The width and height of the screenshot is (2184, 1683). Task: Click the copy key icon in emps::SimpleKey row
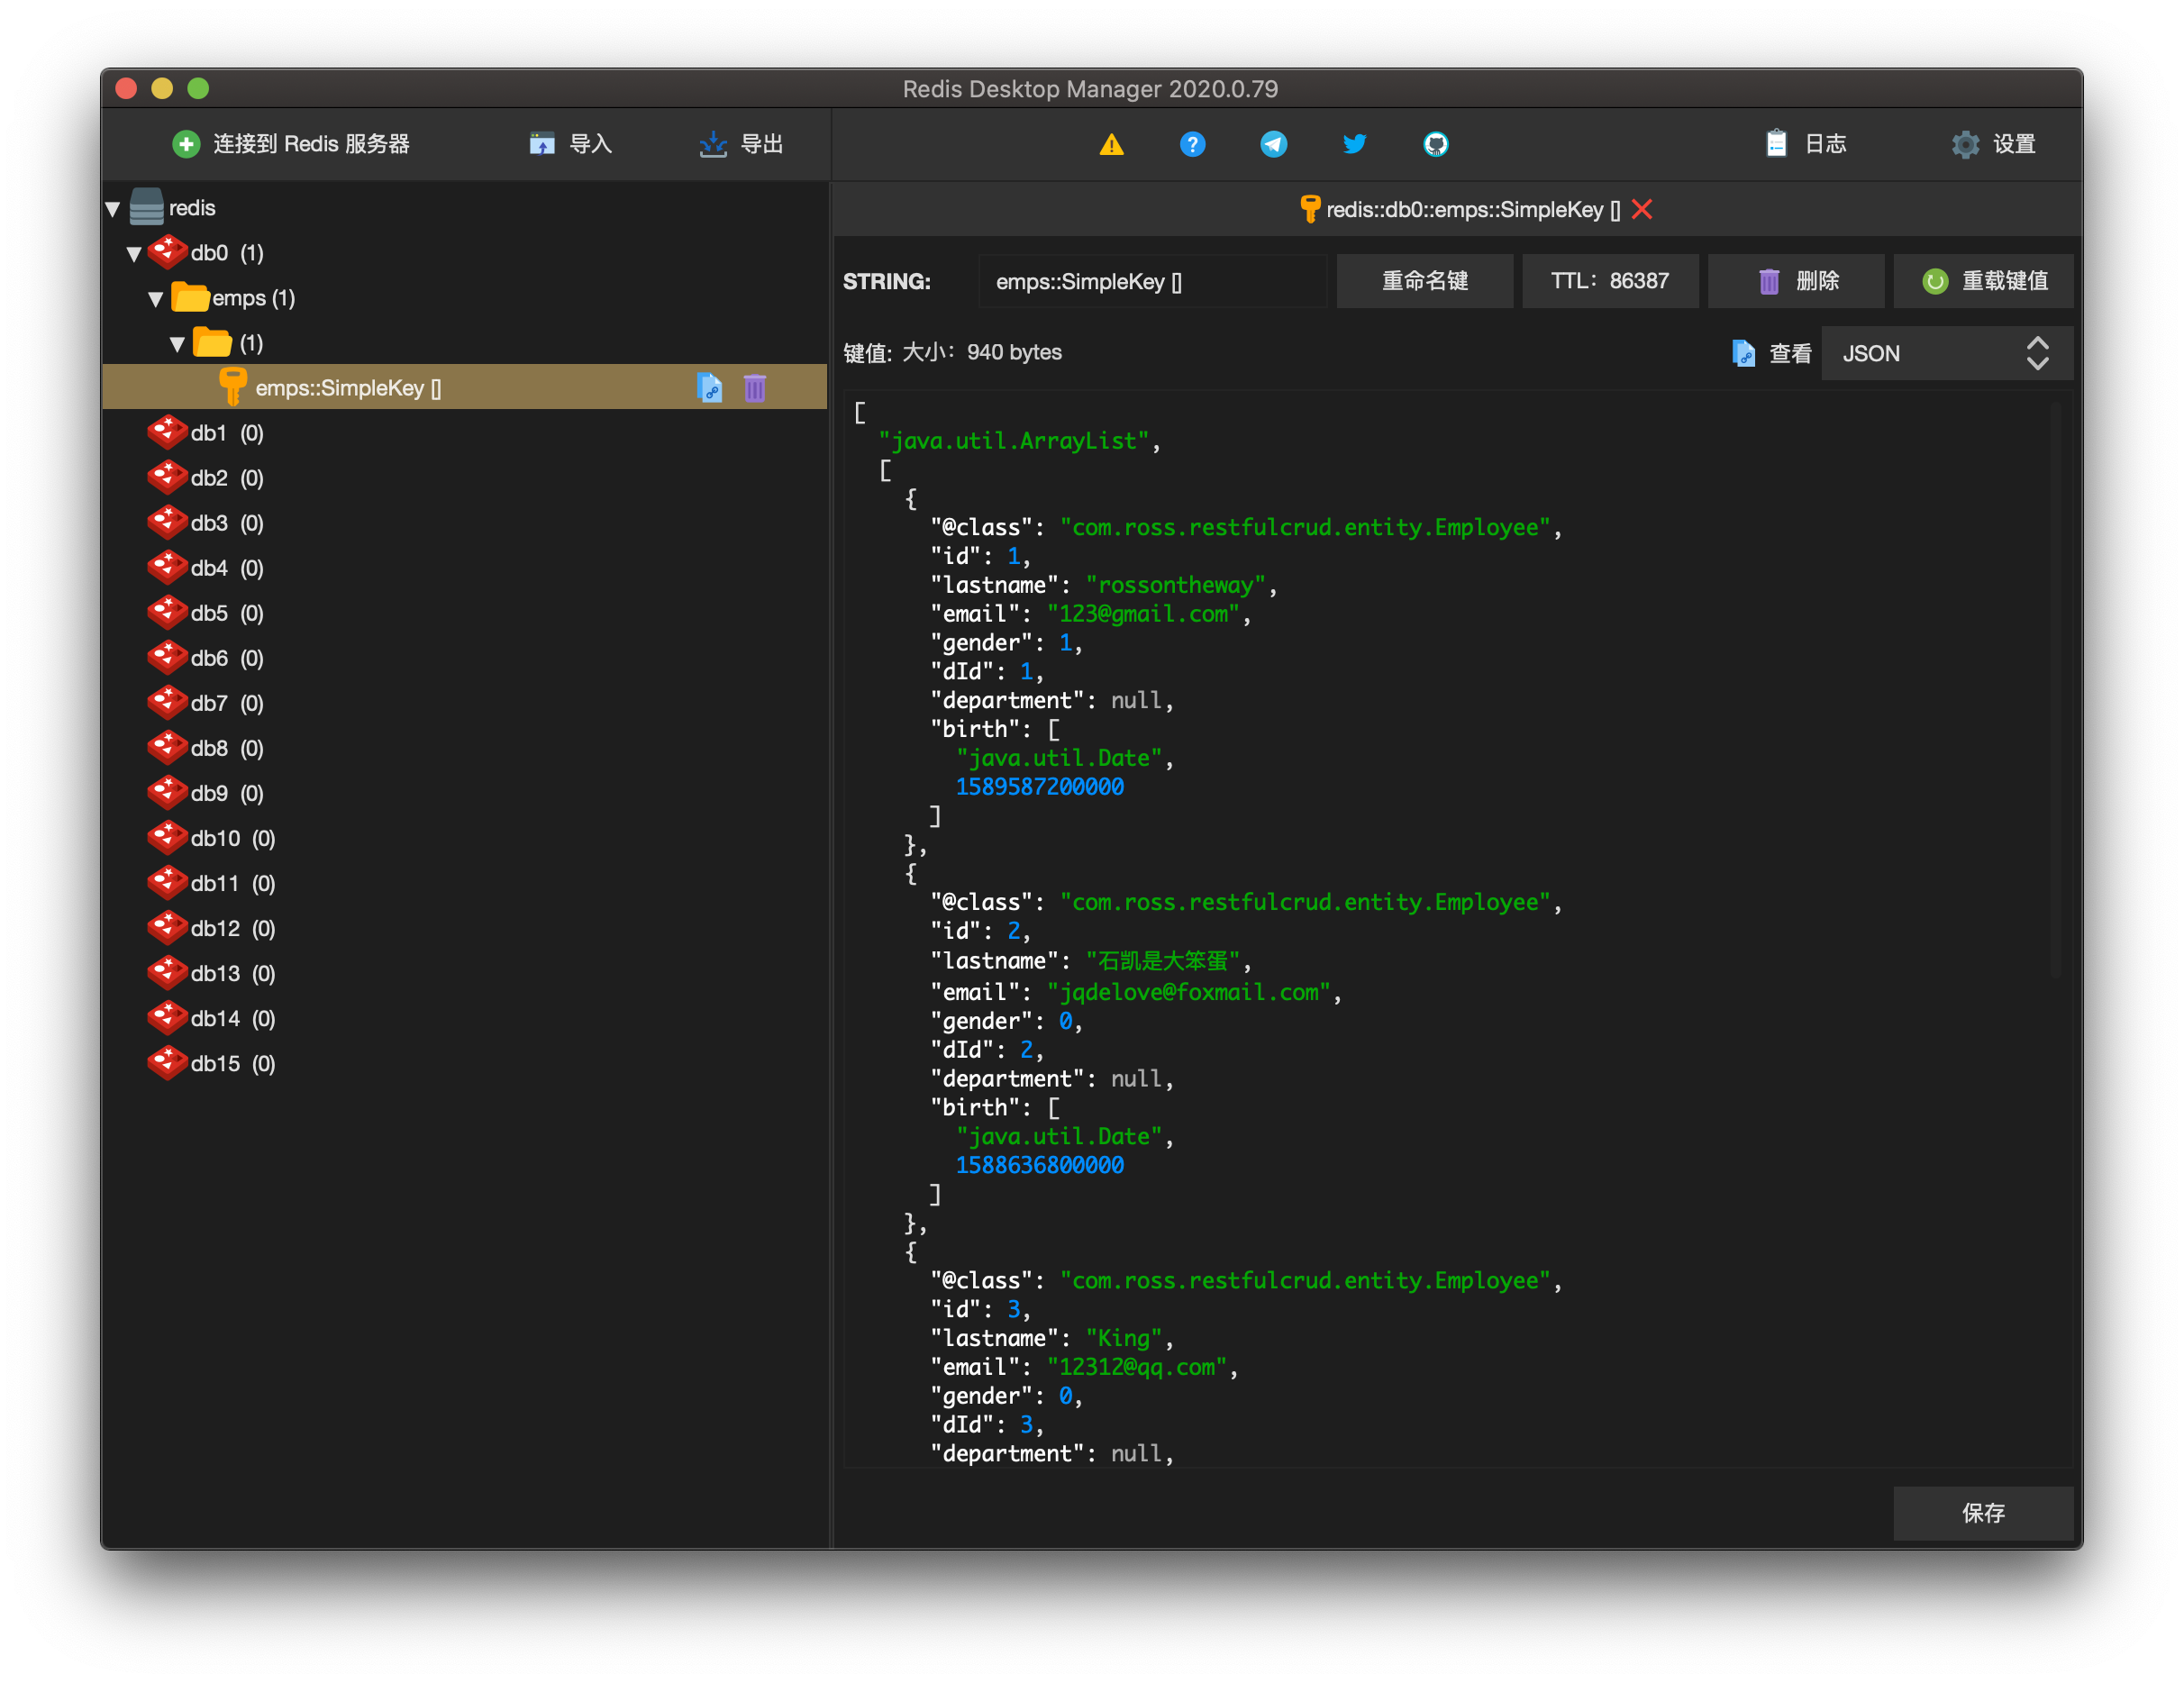pyautogui.click(x=709, y=387)
